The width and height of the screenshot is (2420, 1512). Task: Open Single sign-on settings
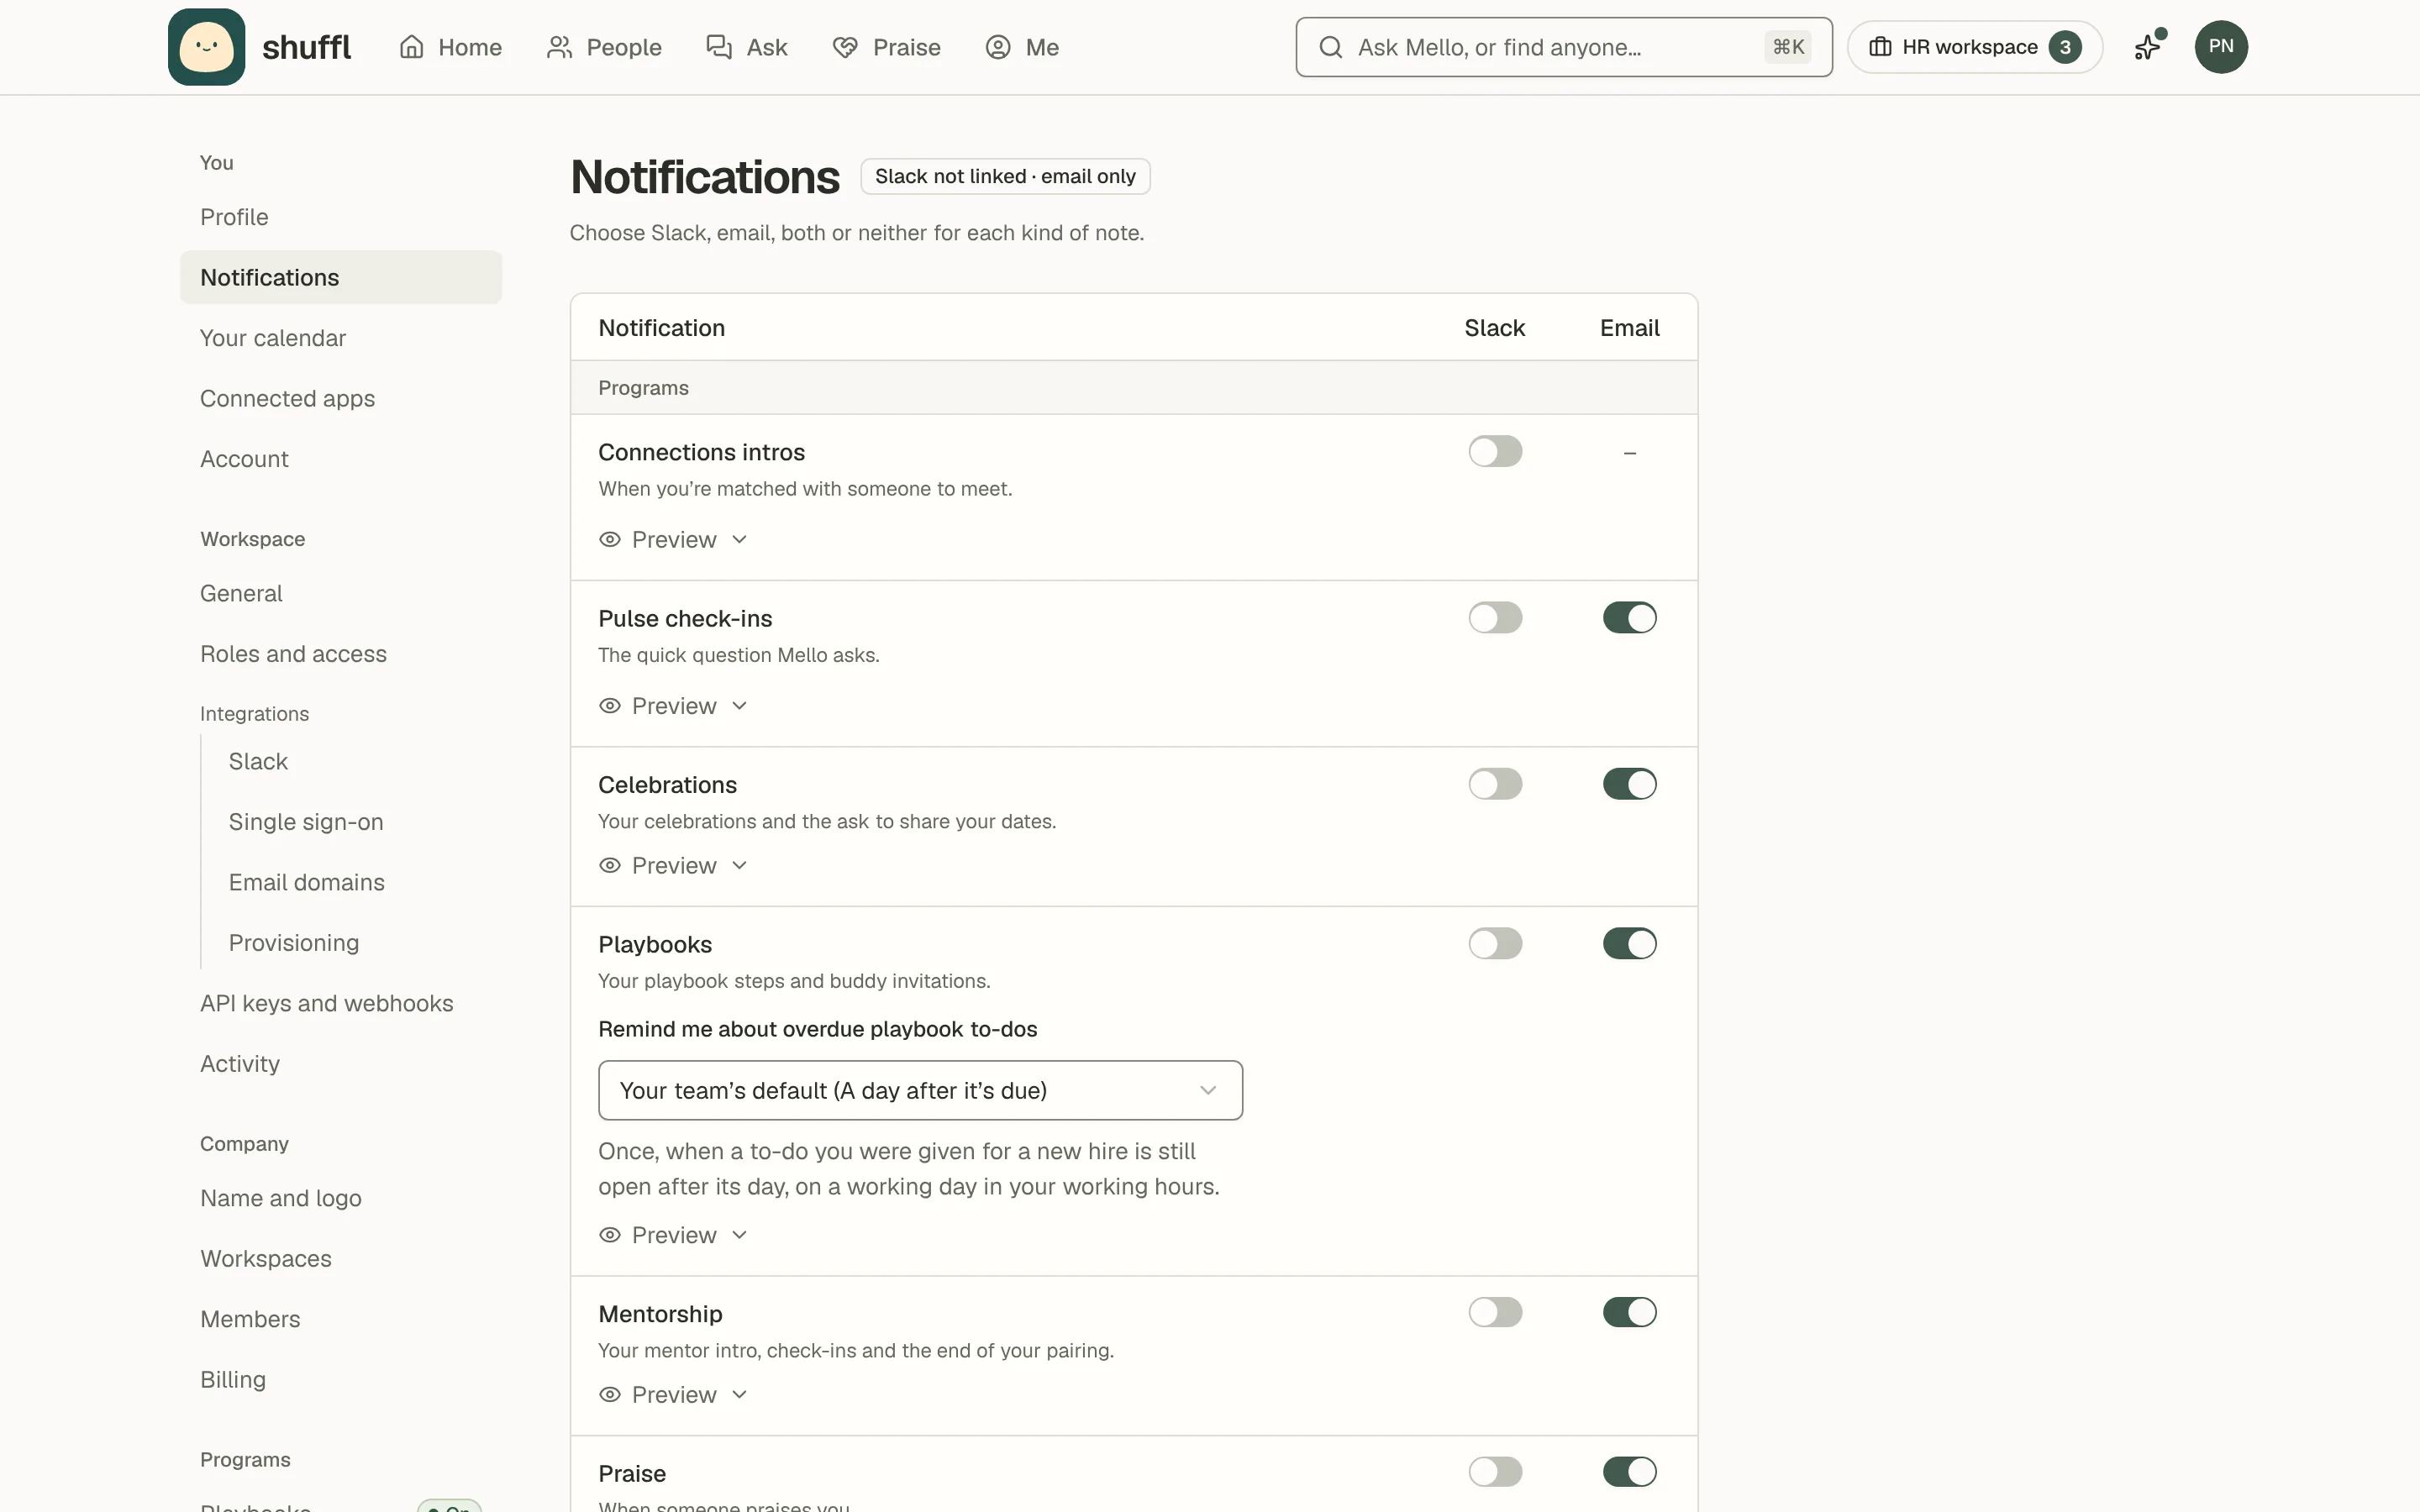(x=355, y=822)
